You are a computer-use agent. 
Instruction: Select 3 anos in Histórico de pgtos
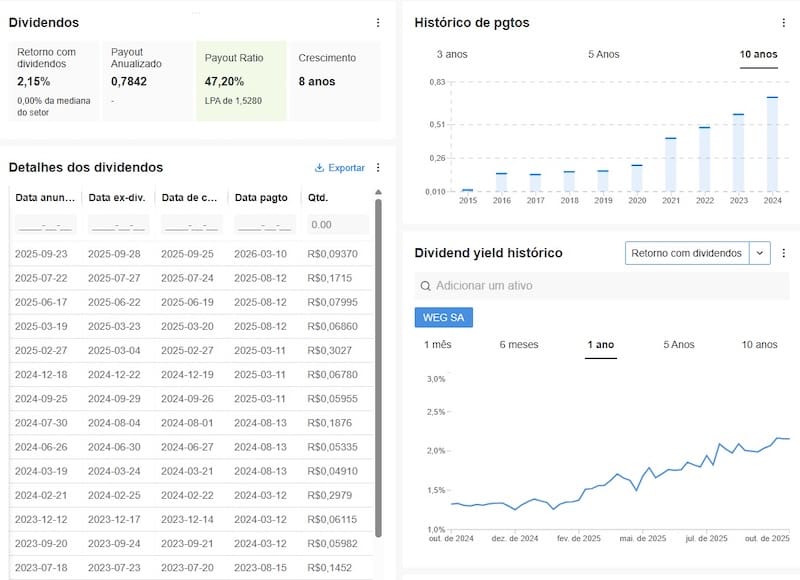[451, 54]
